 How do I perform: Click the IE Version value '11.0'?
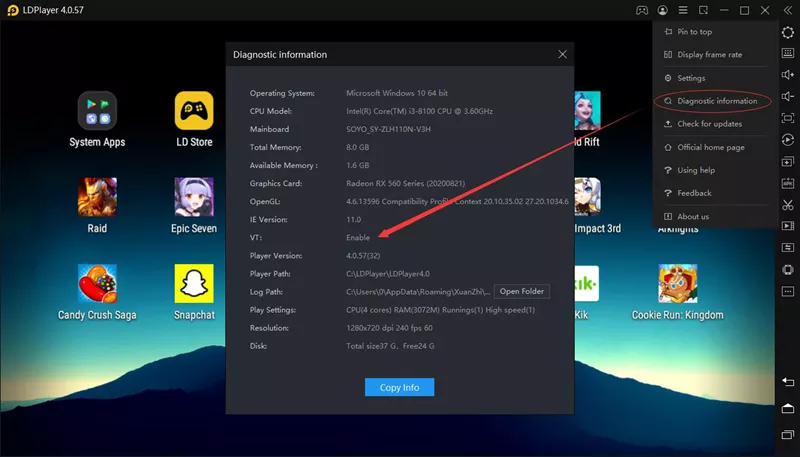(x=354, y=219)
